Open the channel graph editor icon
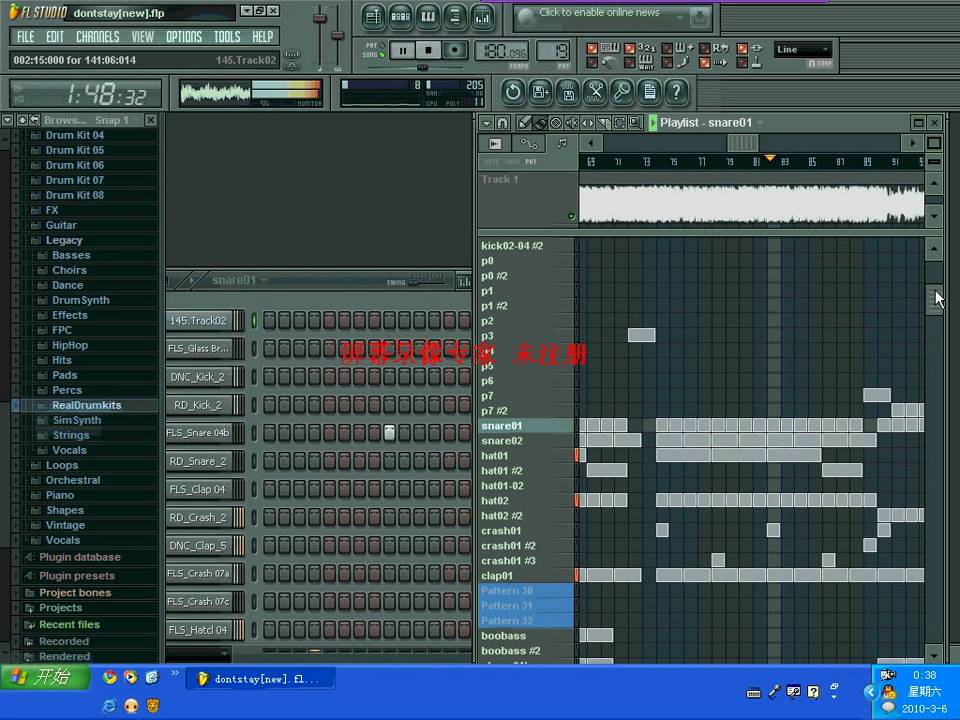The height and width of the screenshot is (720, 960). [464, 282]
